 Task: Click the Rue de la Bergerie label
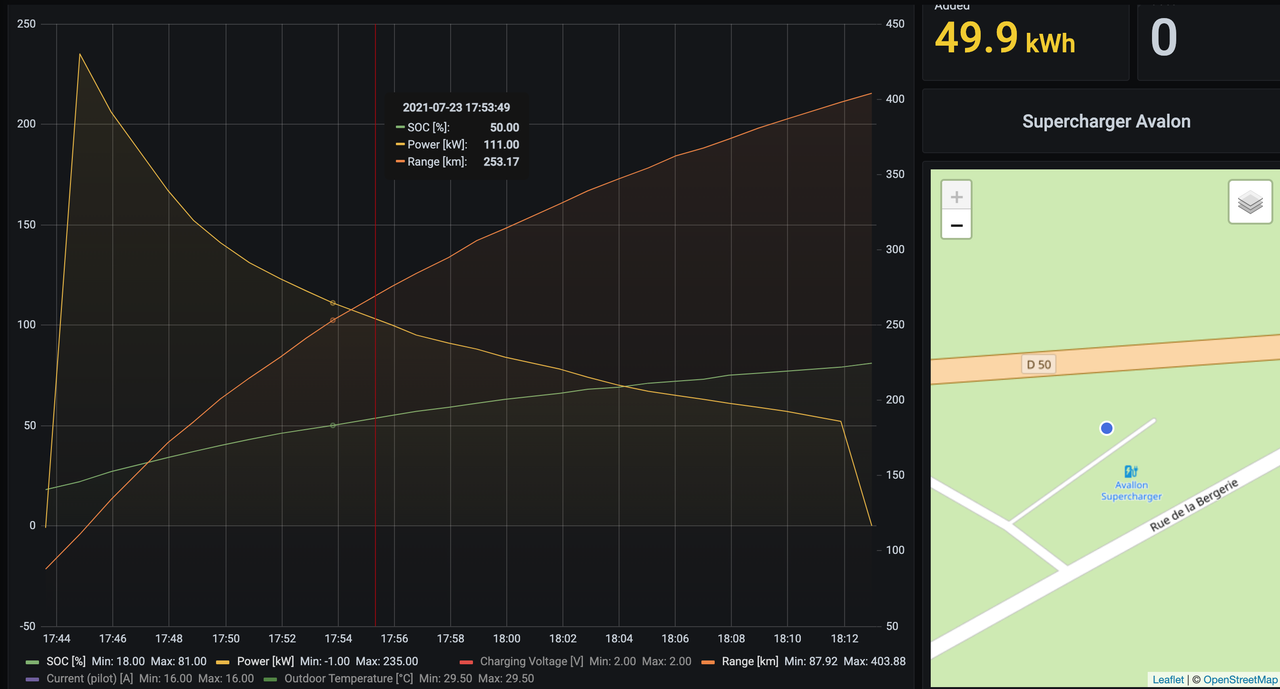(x=1195, y=505)
